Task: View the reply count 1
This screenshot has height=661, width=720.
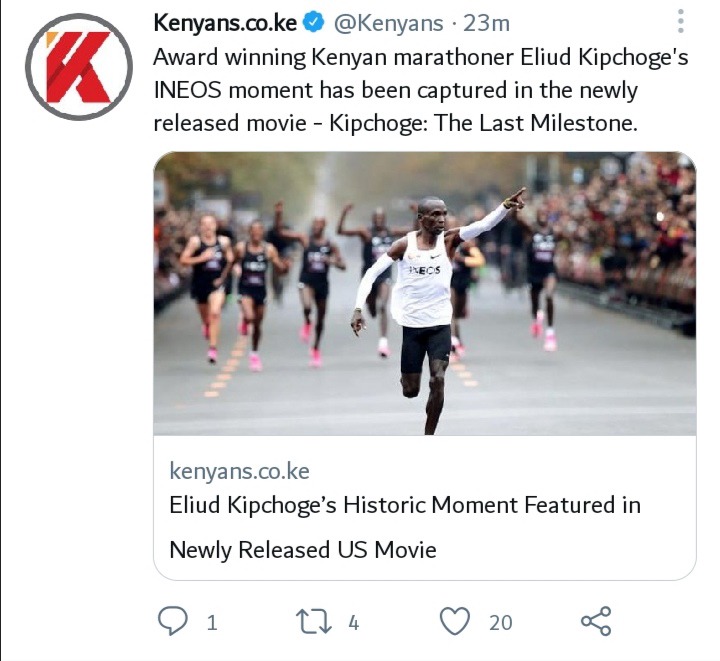Action: 212,623
